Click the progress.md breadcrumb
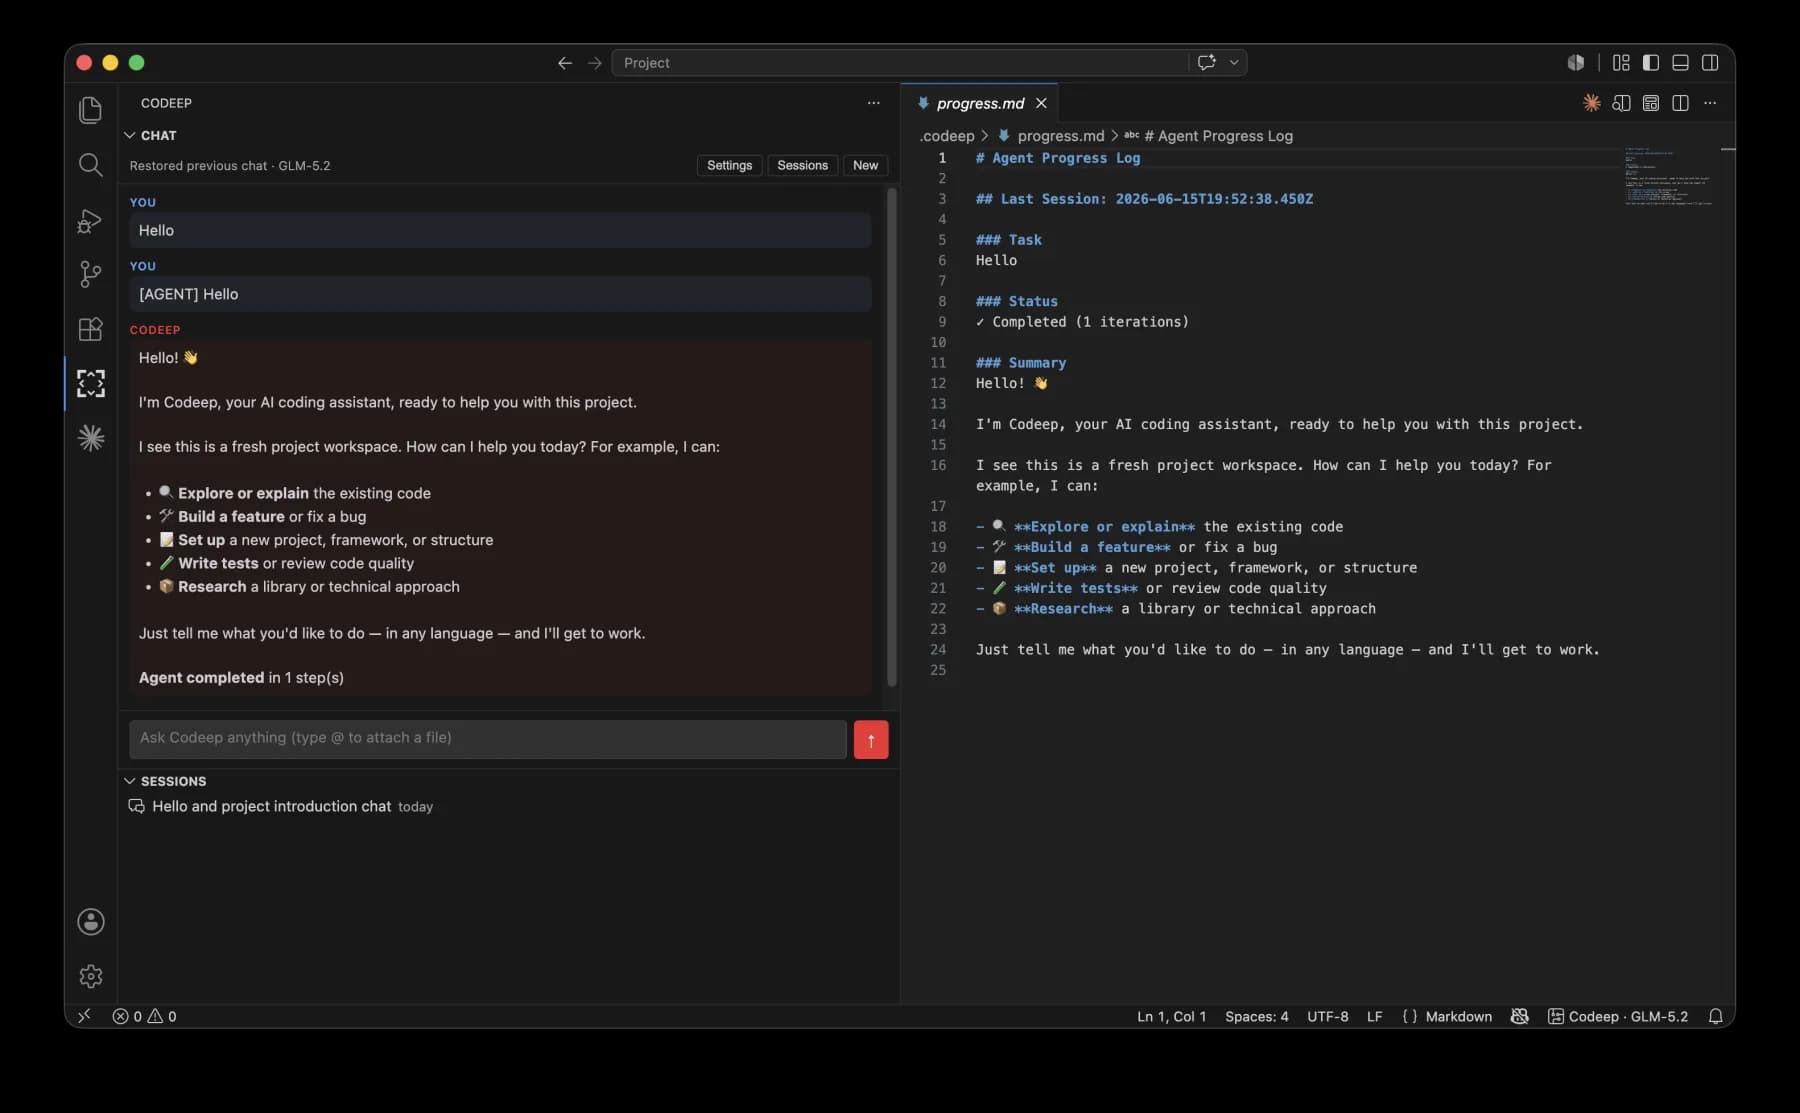 click(x=1061, y=136)
